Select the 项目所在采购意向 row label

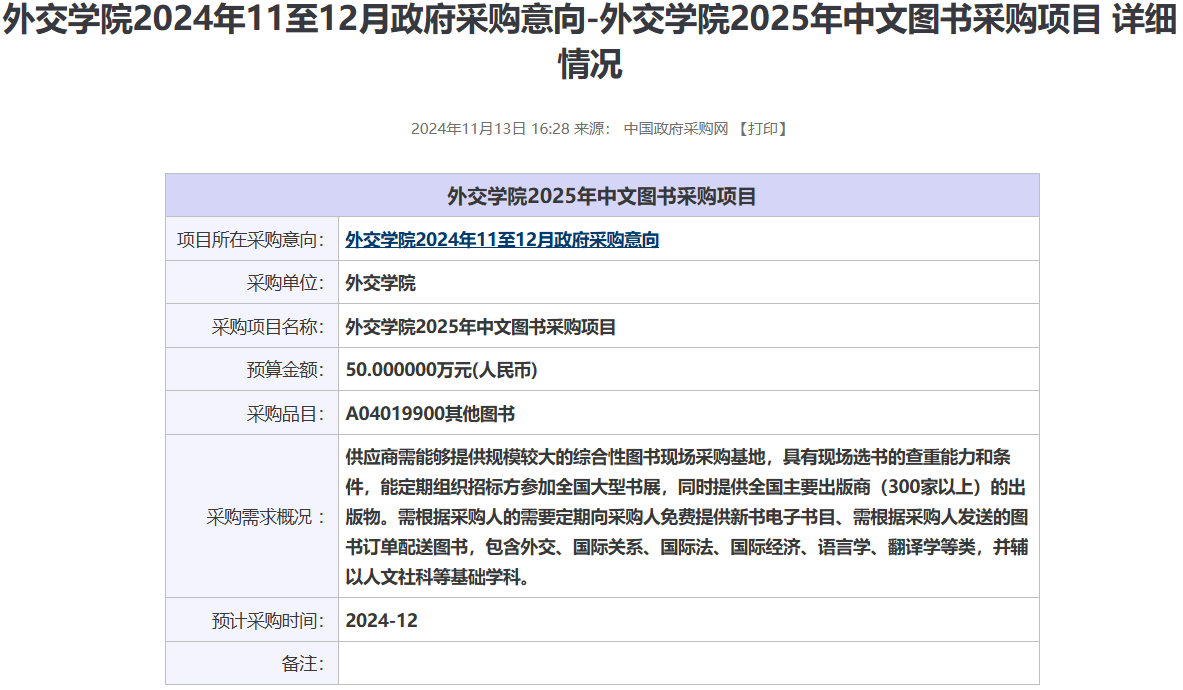point(251,240)
